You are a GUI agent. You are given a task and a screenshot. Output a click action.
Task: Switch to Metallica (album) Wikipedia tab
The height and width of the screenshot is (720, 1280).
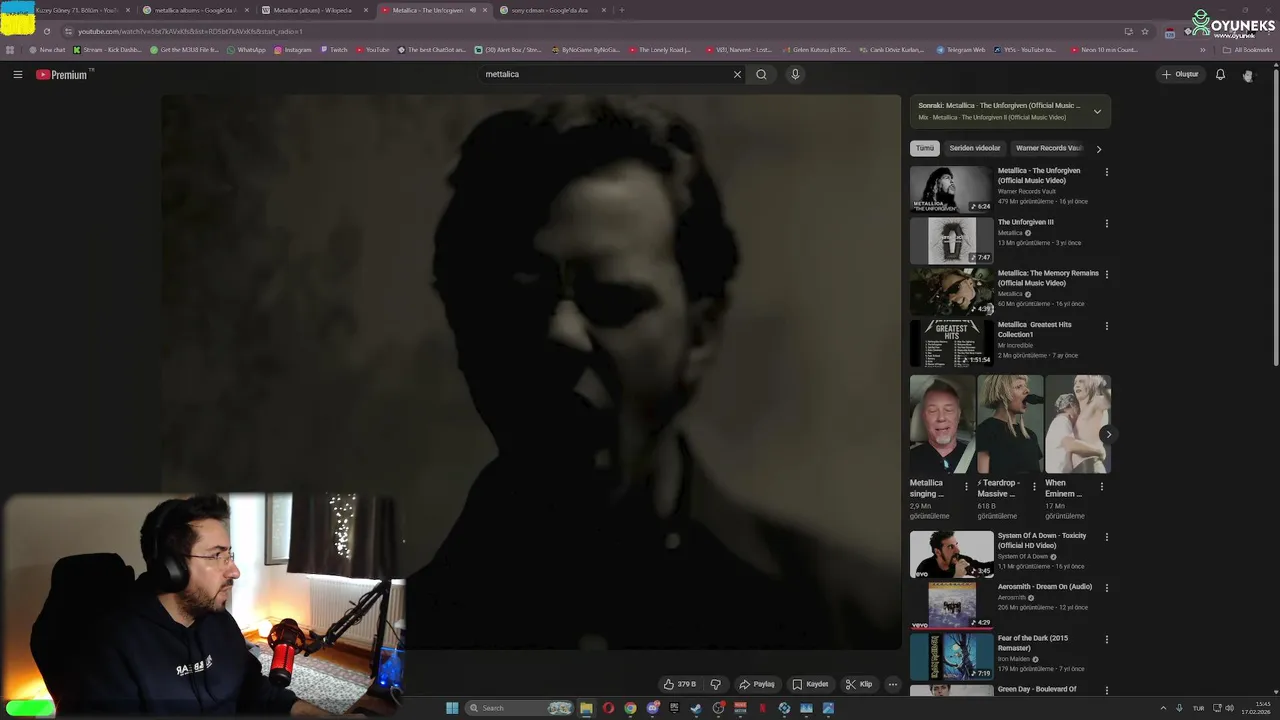click(313, 10)
